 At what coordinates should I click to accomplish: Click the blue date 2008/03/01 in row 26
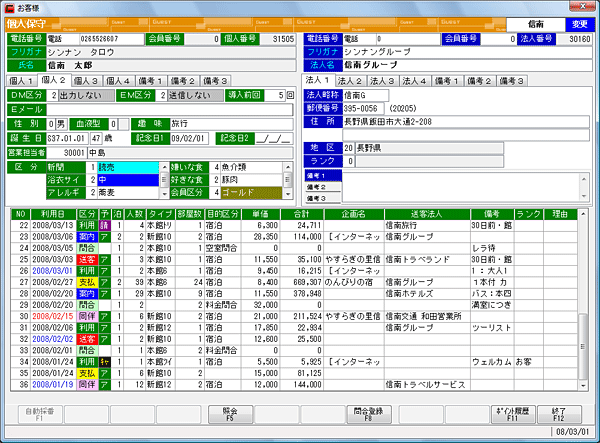point(52,271)
